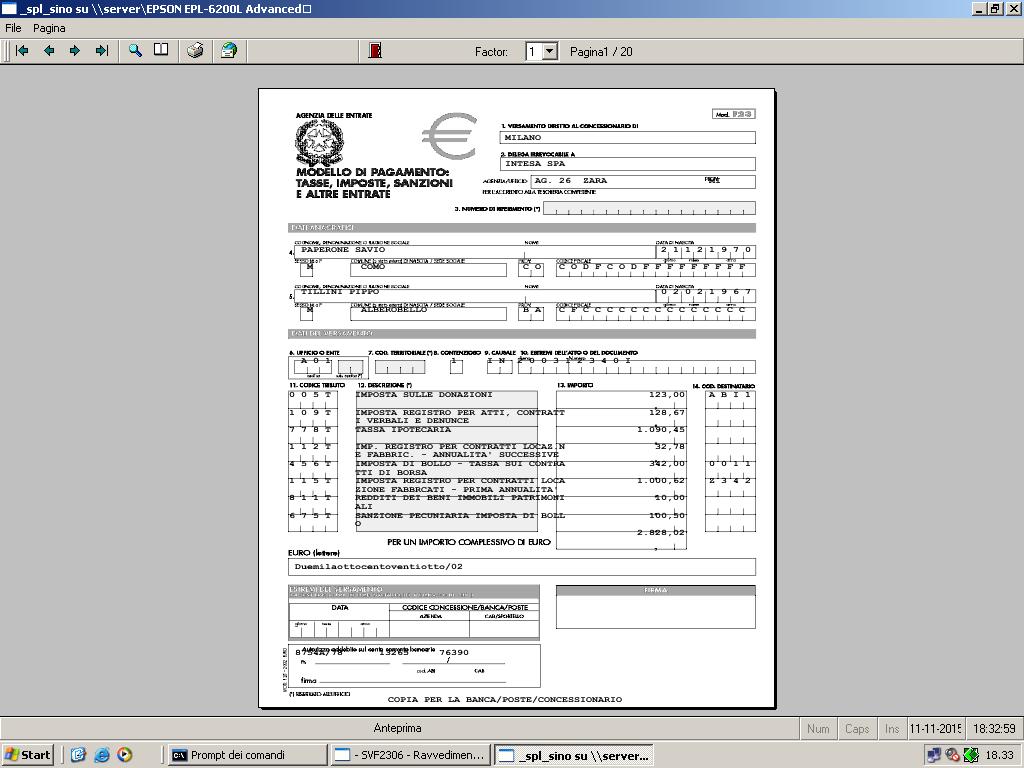
Task: Click the Pagina1 / 20 page indicator
Action: pyautogui.click(x=601, y=52)
